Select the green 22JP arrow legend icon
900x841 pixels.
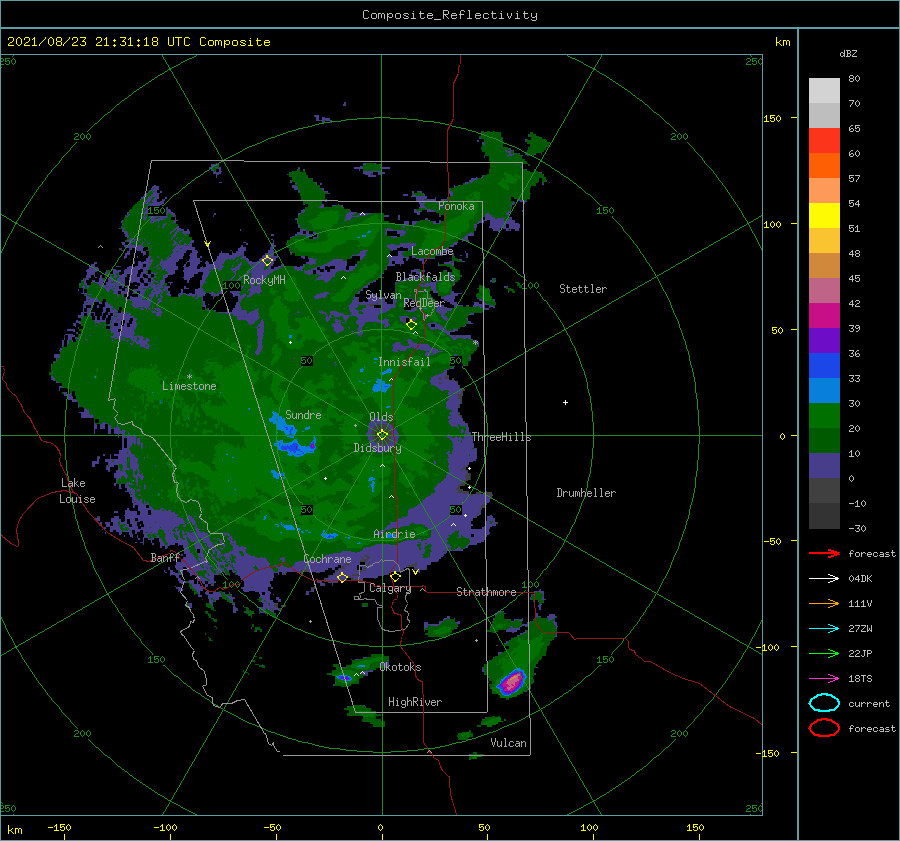pos(824,653)
